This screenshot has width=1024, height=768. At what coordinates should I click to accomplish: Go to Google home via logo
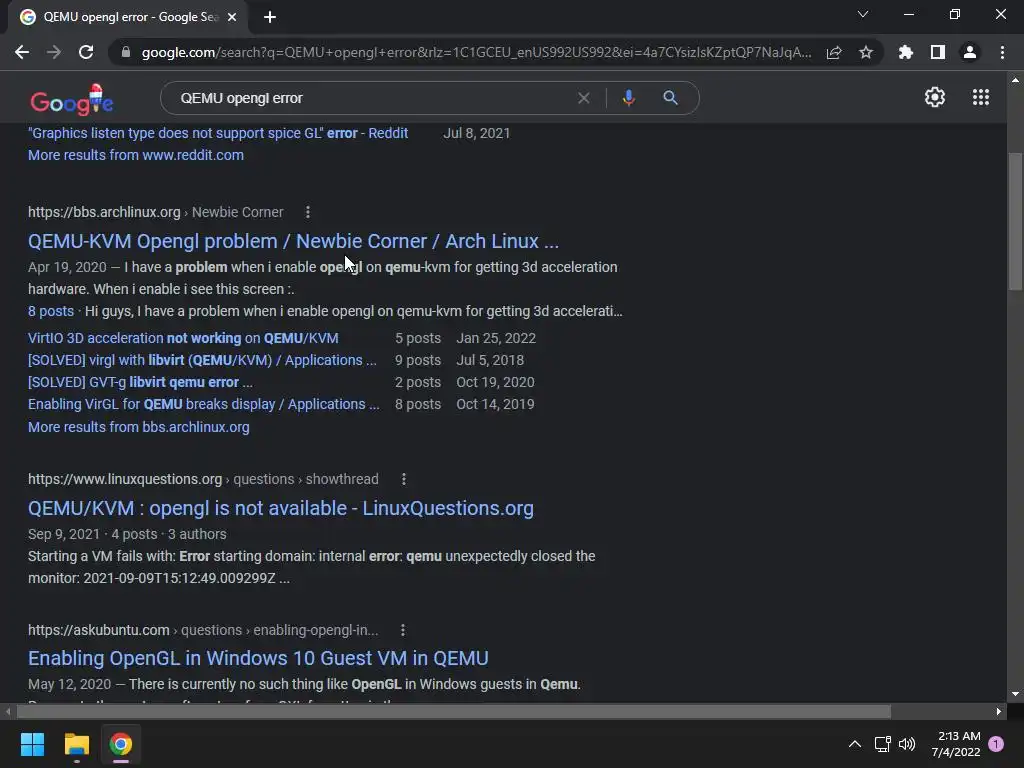point(72,100)
